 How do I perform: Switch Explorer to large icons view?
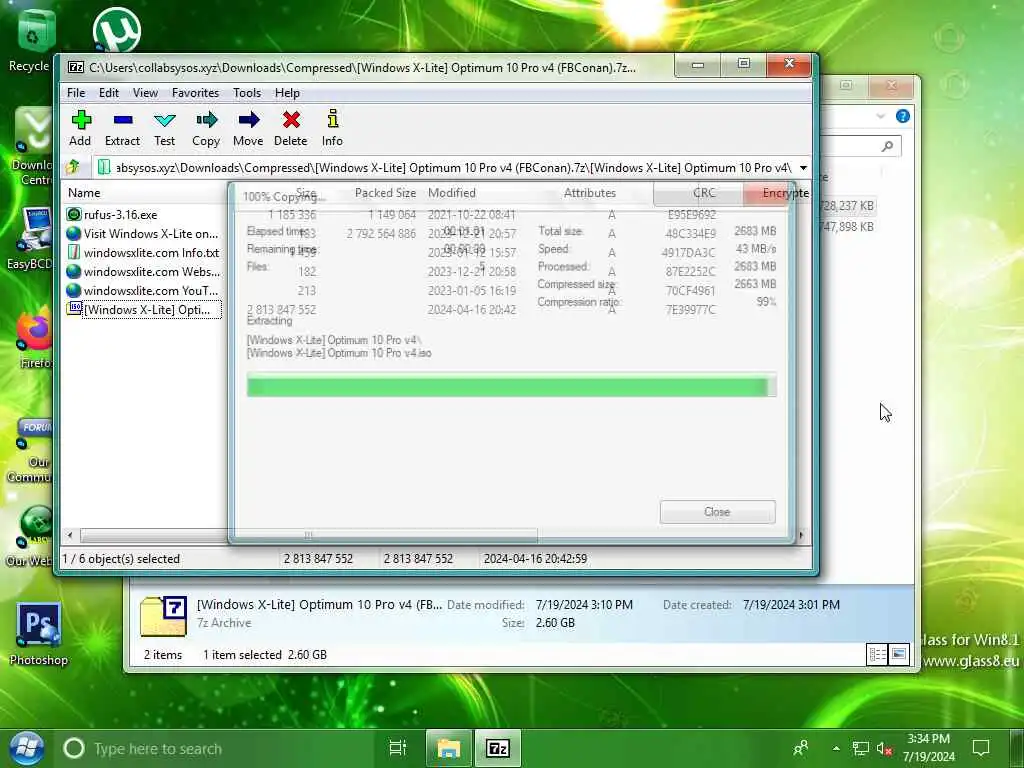coord(899,654)
